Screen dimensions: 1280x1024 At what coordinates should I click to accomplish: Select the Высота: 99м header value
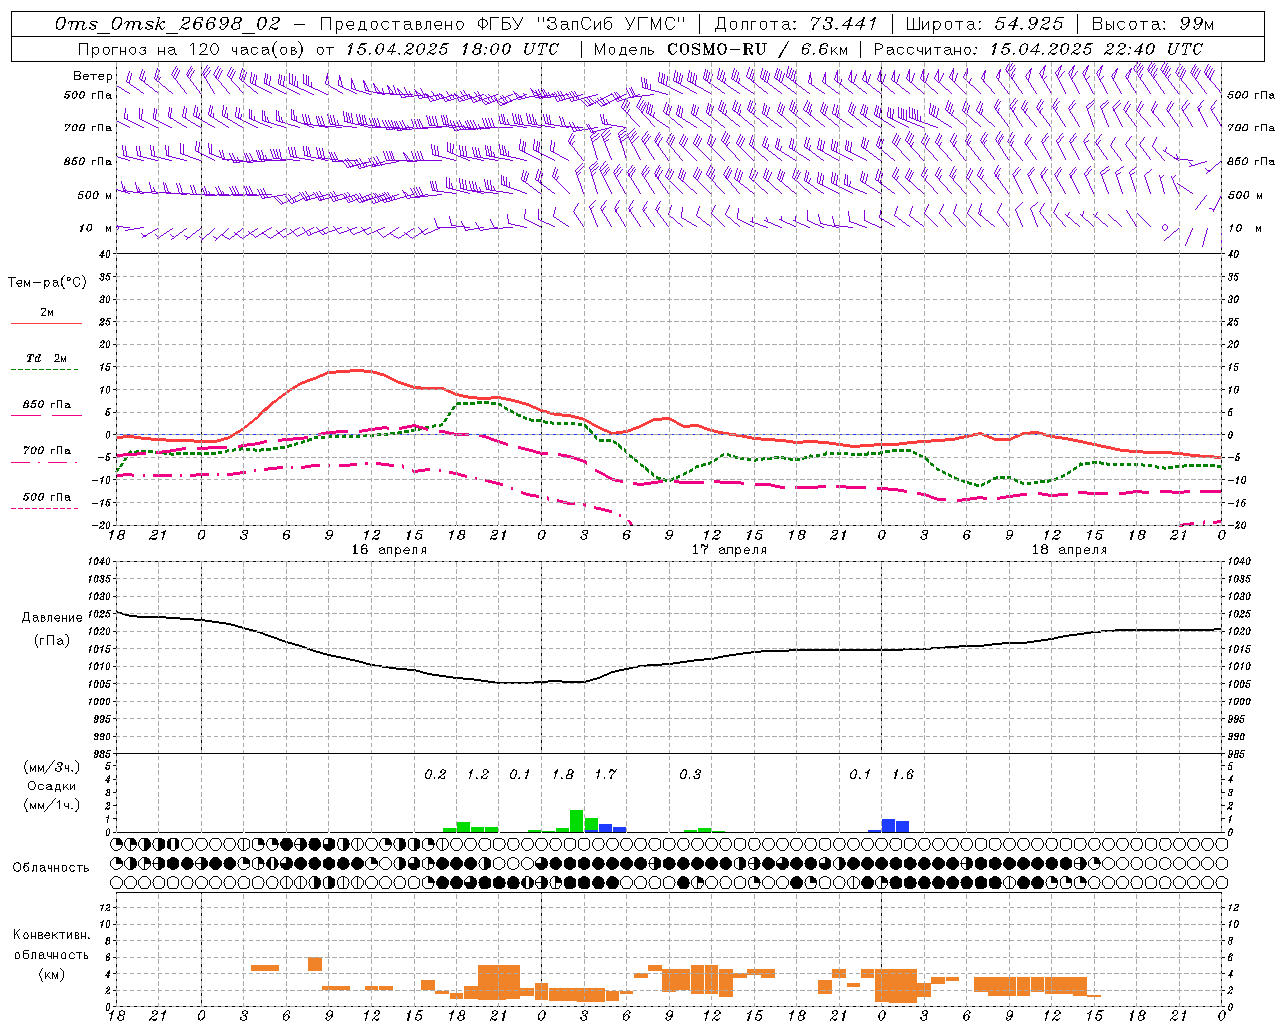[x=1152, y=24]
